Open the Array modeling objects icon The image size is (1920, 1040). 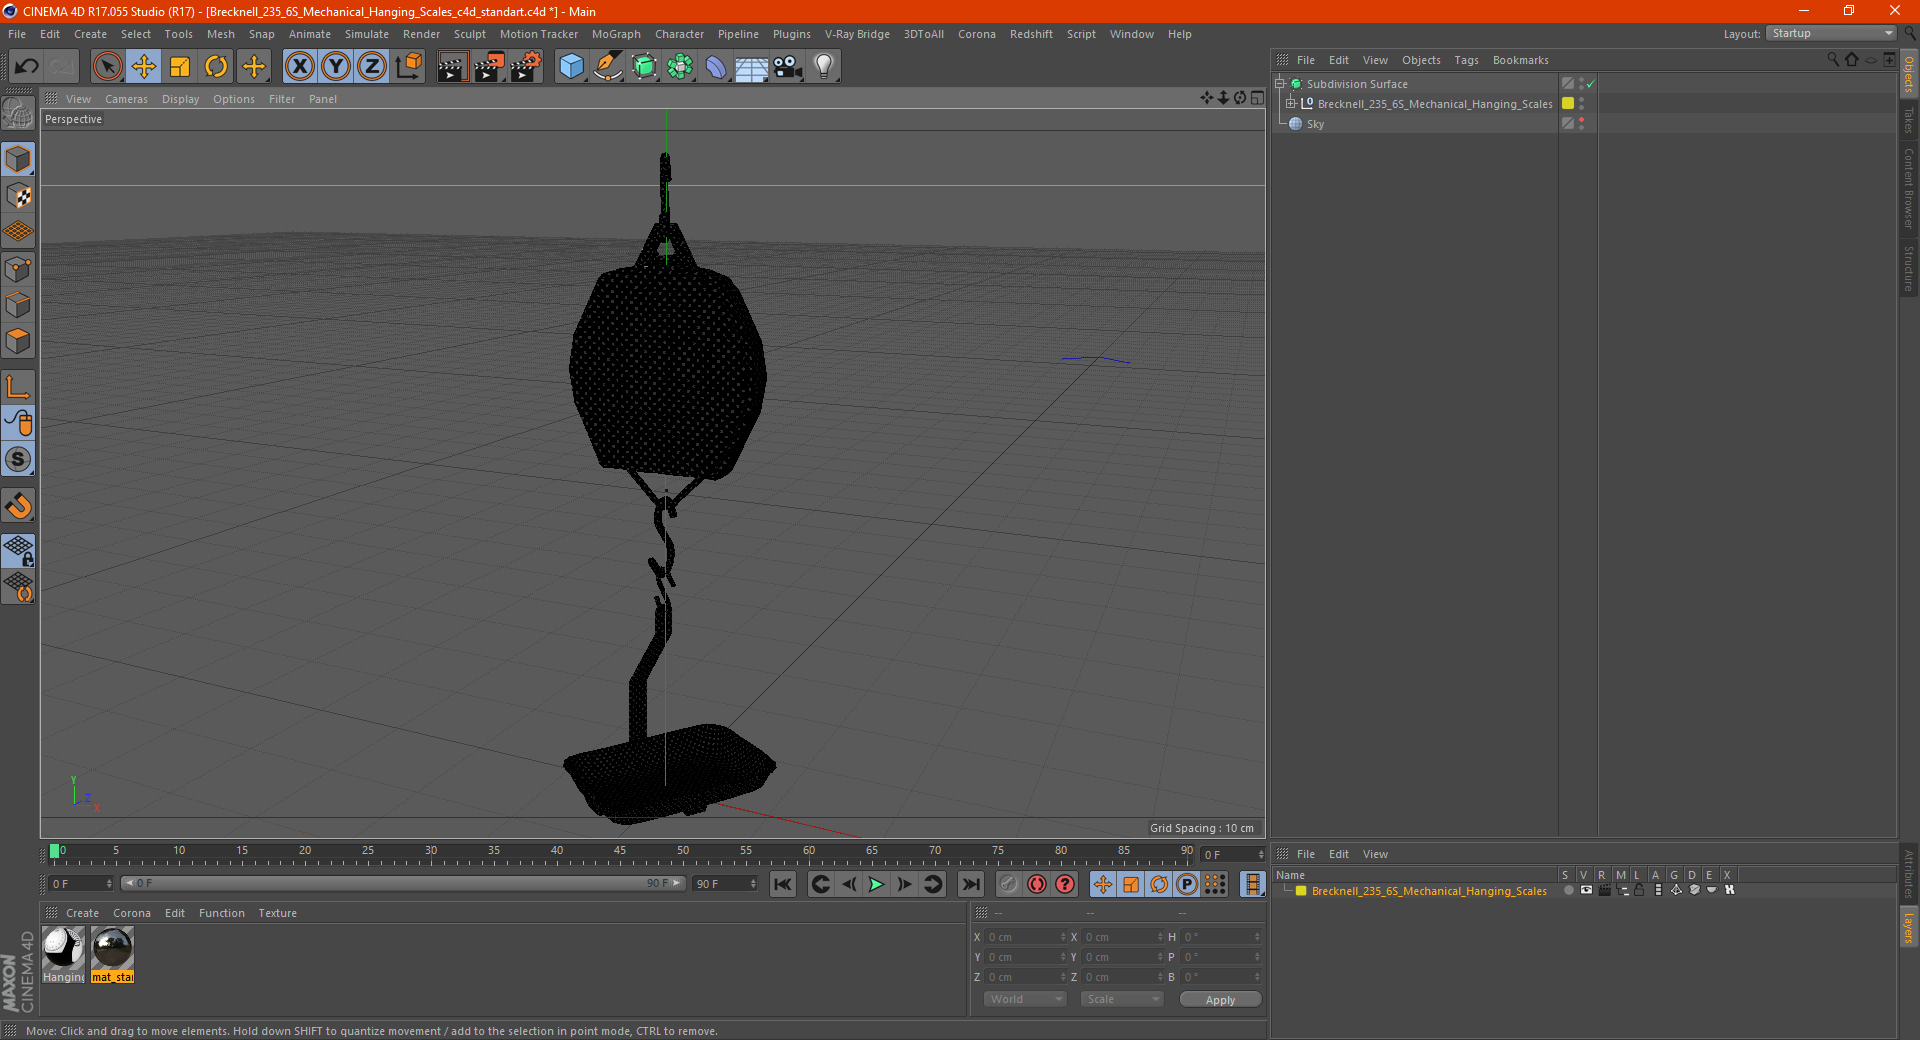point(680,67)
